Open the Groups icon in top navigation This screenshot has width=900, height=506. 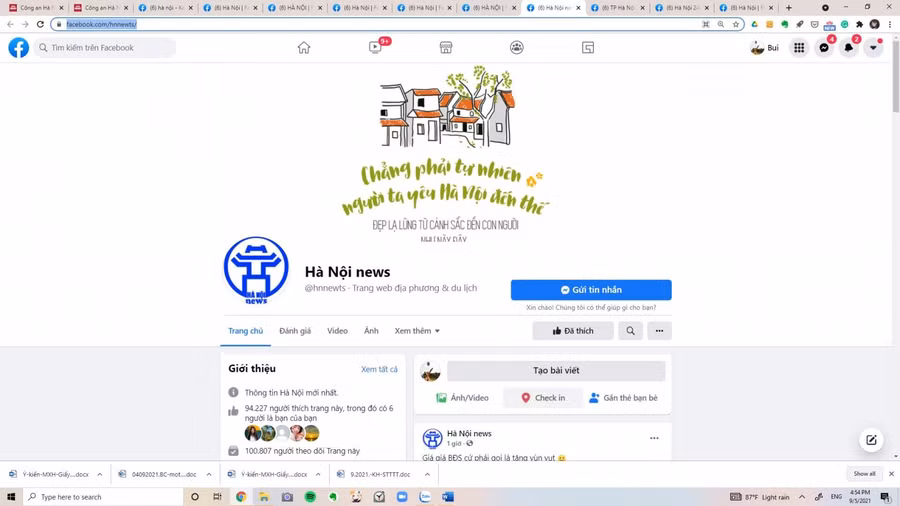(517, 48)
